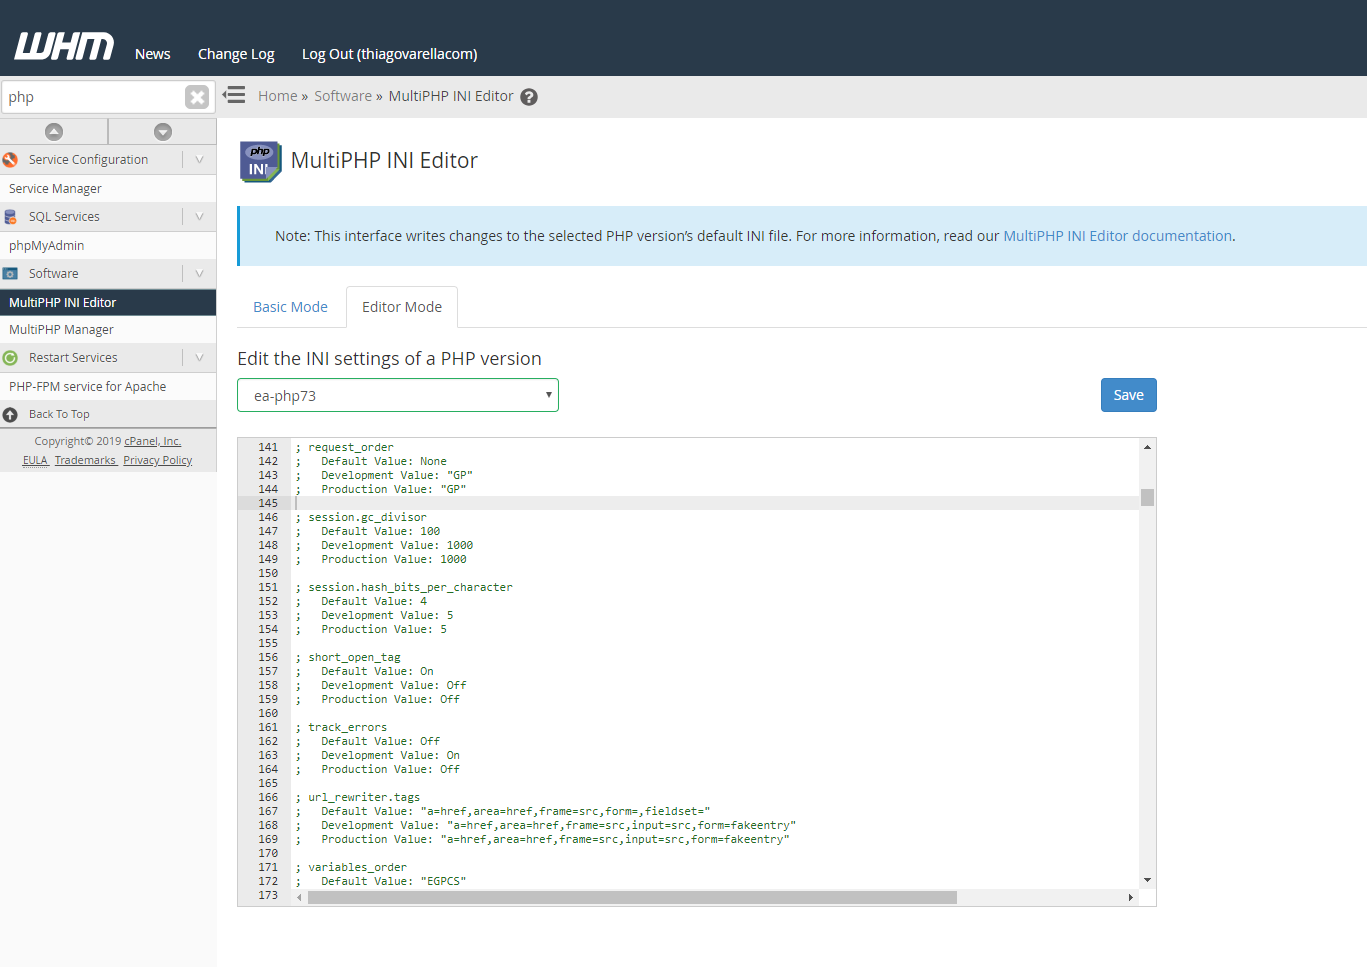
Task: Open the EULA link
Action: point(35,460)
